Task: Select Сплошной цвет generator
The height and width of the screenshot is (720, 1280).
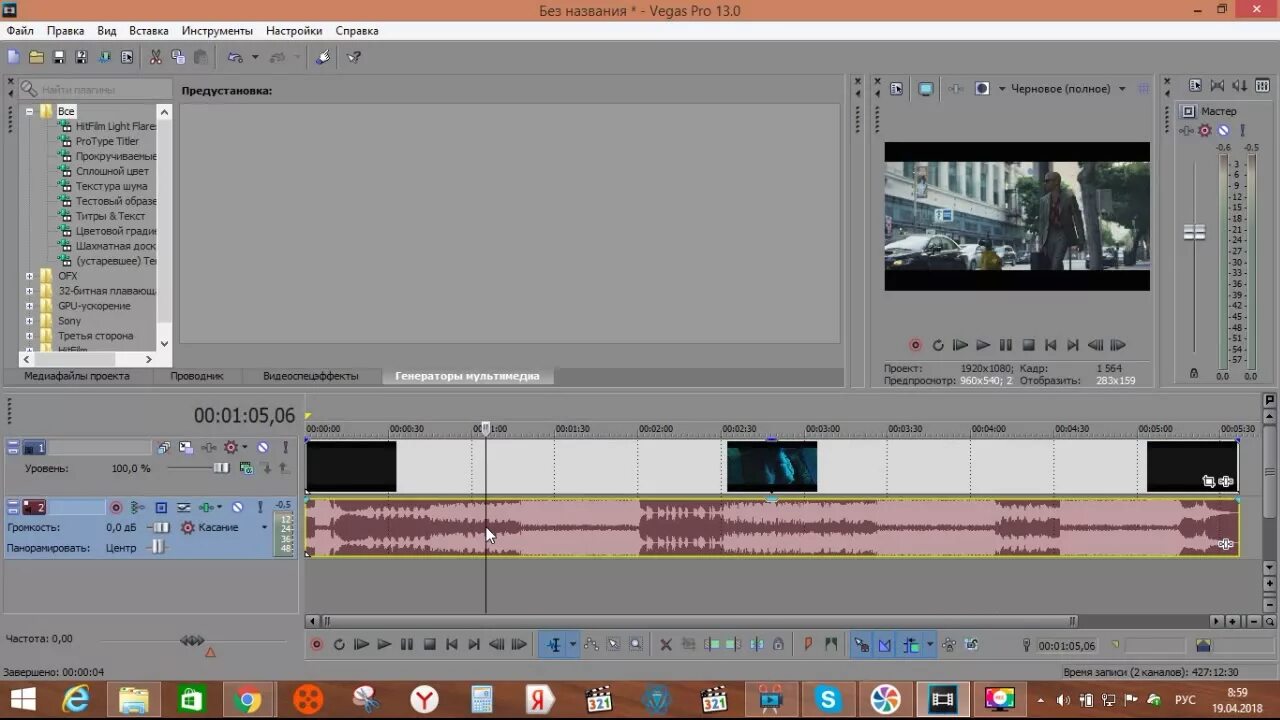Action: (112, 171)
